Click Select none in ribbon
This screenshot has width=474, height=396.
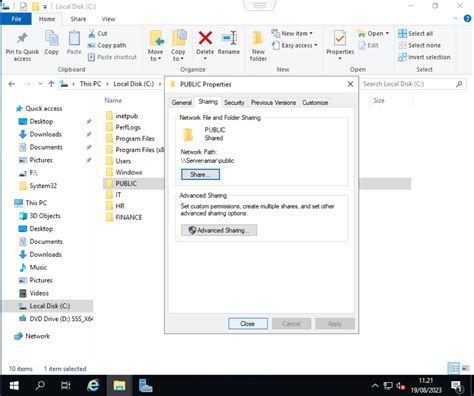(x=419, y=45)
